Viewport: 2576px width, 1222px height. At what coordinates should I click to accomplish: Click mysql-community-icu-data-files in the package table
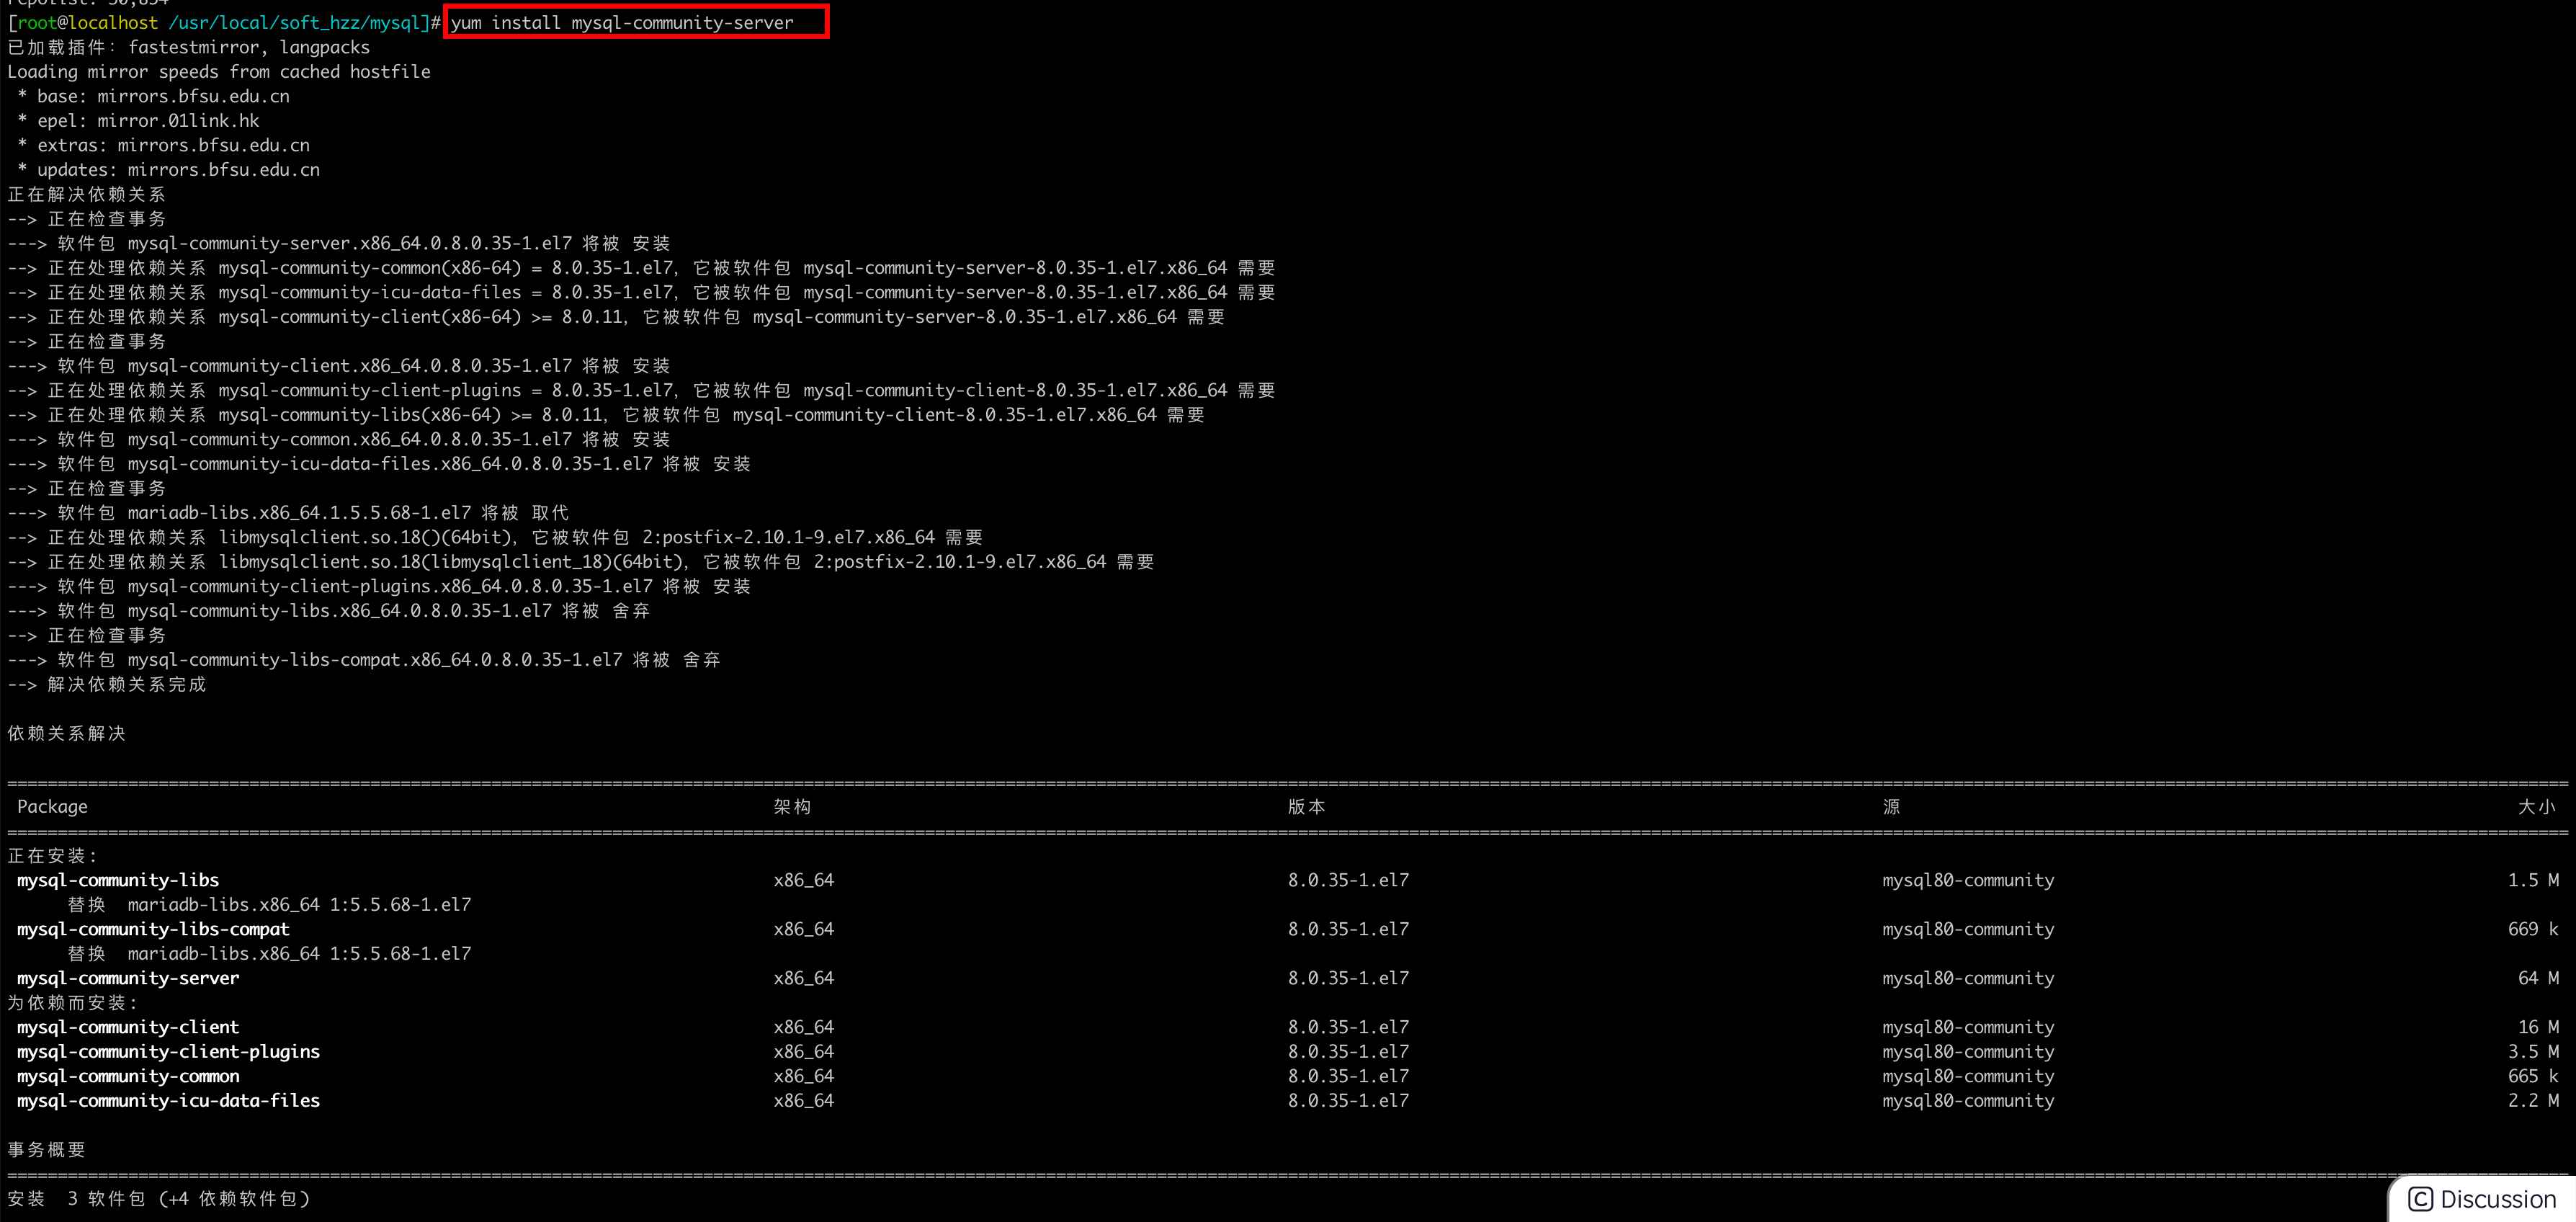tap(168, 1101)
